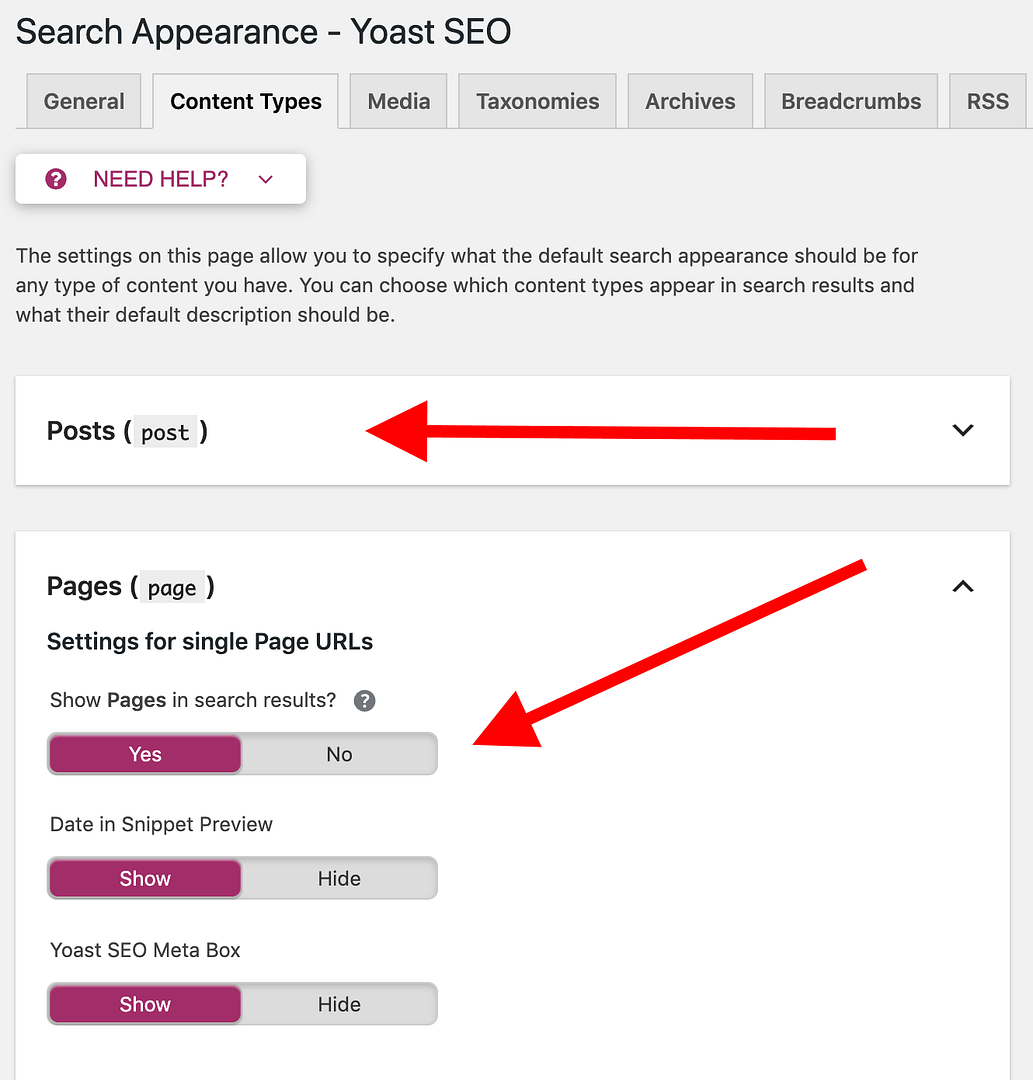Select the Content Types tab

[246, 101]
